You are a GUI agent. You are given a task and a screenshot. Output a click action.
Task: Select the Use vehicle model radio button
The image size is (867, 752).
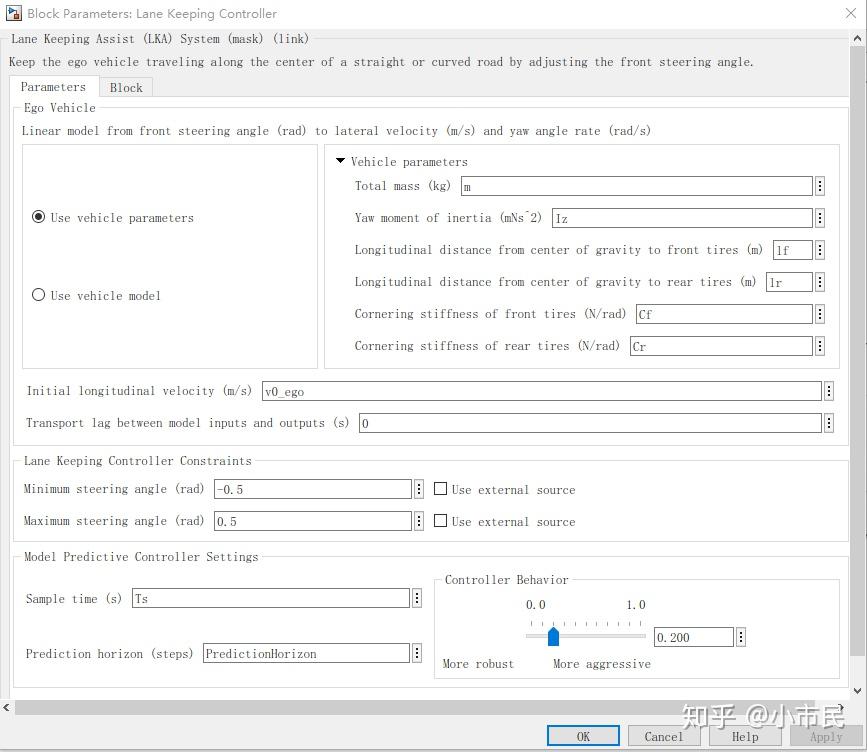click(x=38, y=295)
